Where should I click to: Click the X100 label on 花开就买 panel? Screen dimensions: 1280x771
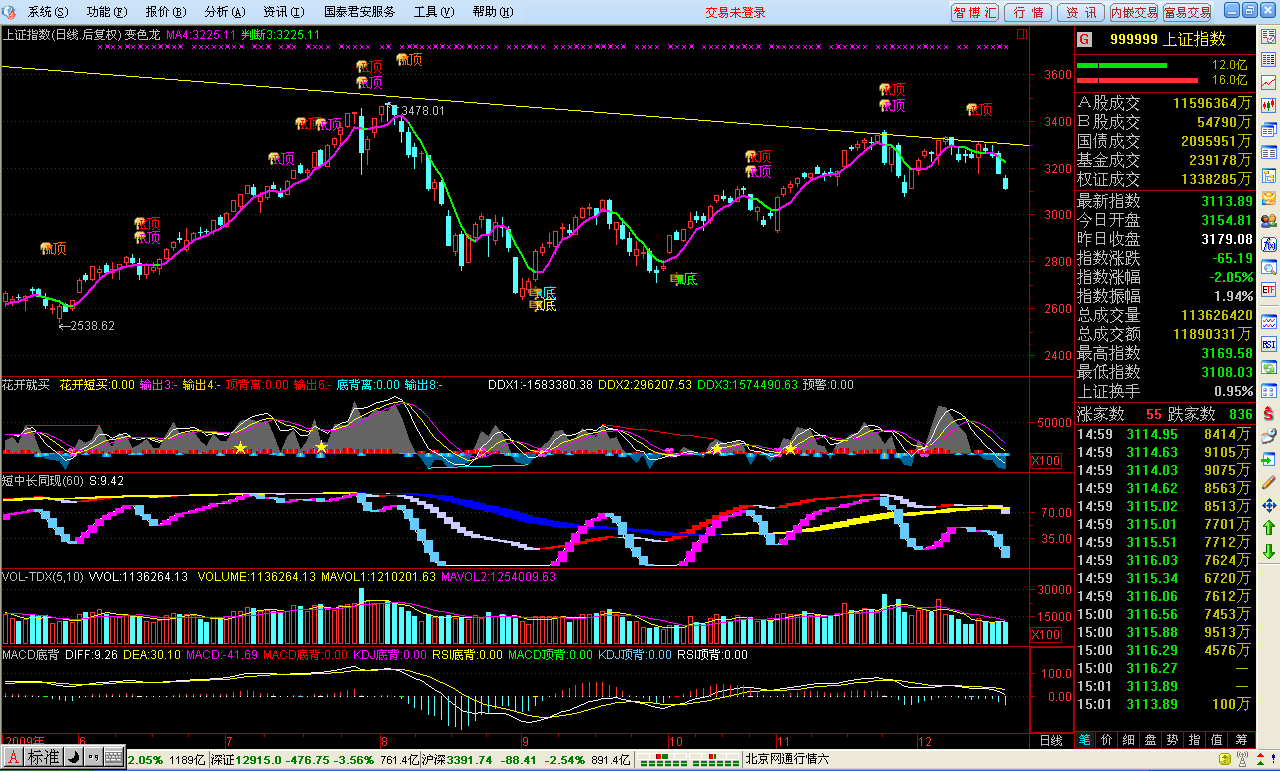(x=1045, y=461)
